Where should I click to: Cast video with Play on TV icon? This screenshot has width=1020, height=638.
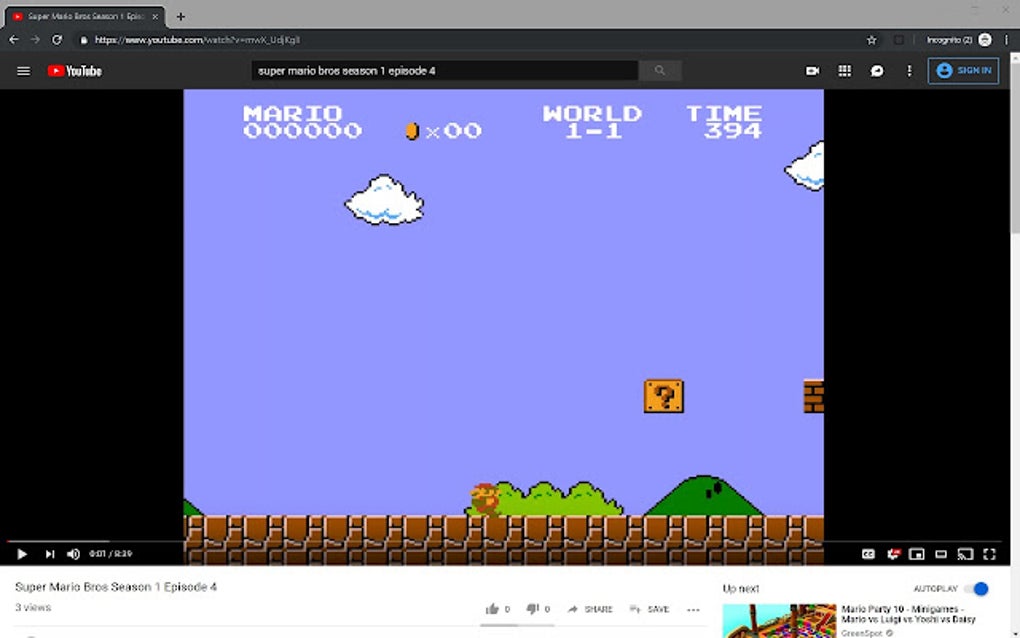point(965,554)
